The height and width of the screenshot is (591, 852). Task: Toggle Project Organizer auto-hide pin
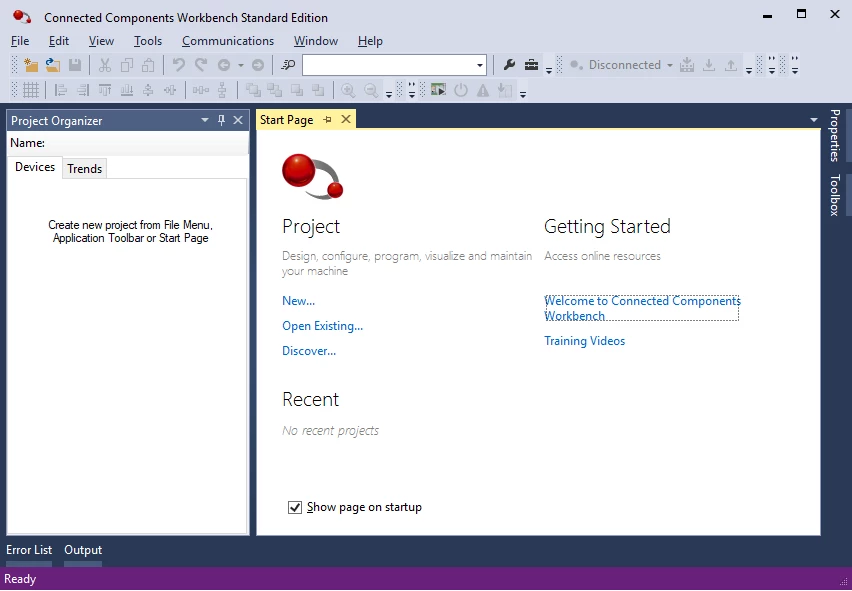pos(221,120)
